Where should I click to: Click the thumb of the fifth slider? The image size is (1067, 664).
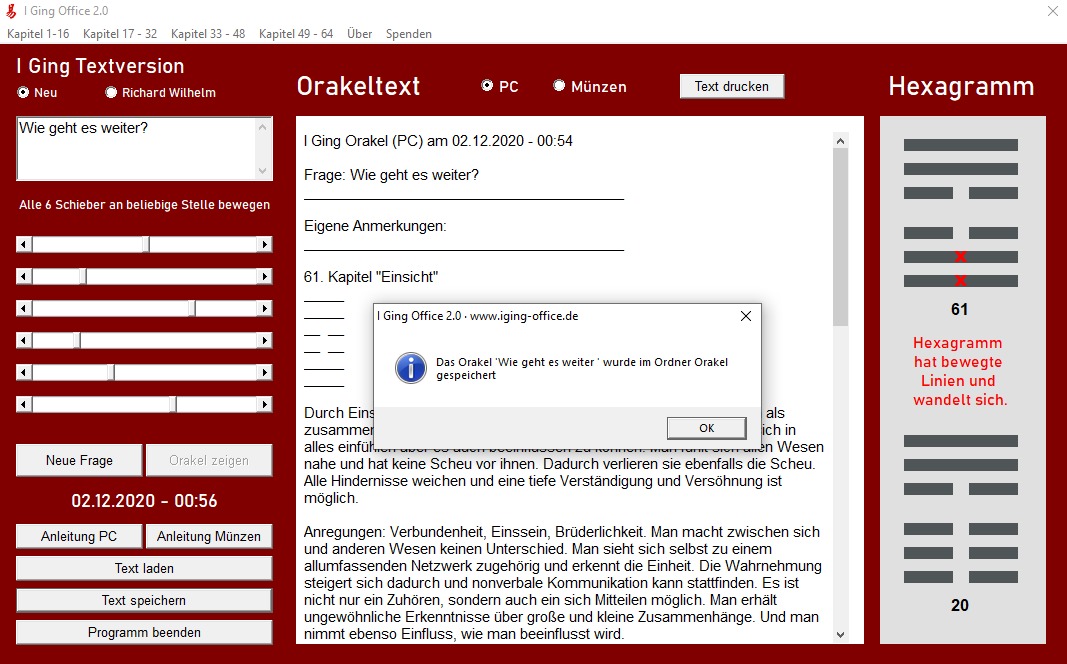[111, 372]
